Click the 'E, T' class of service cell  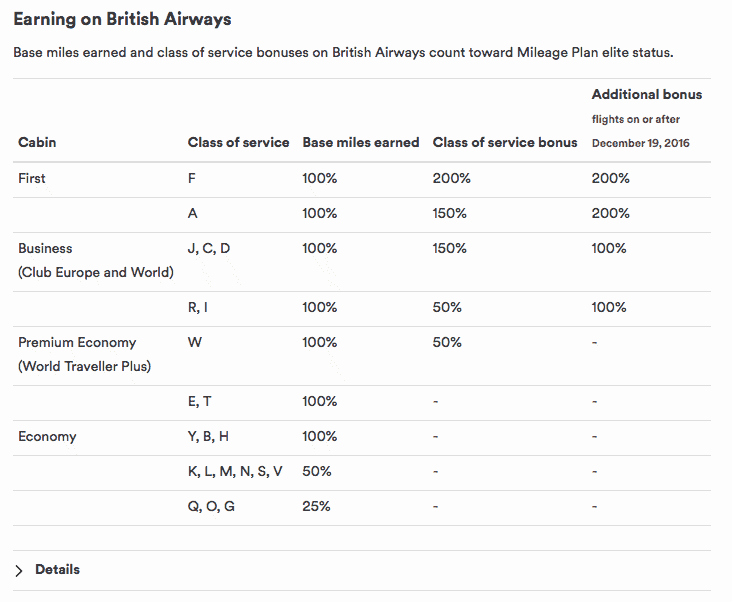(199, 401)
